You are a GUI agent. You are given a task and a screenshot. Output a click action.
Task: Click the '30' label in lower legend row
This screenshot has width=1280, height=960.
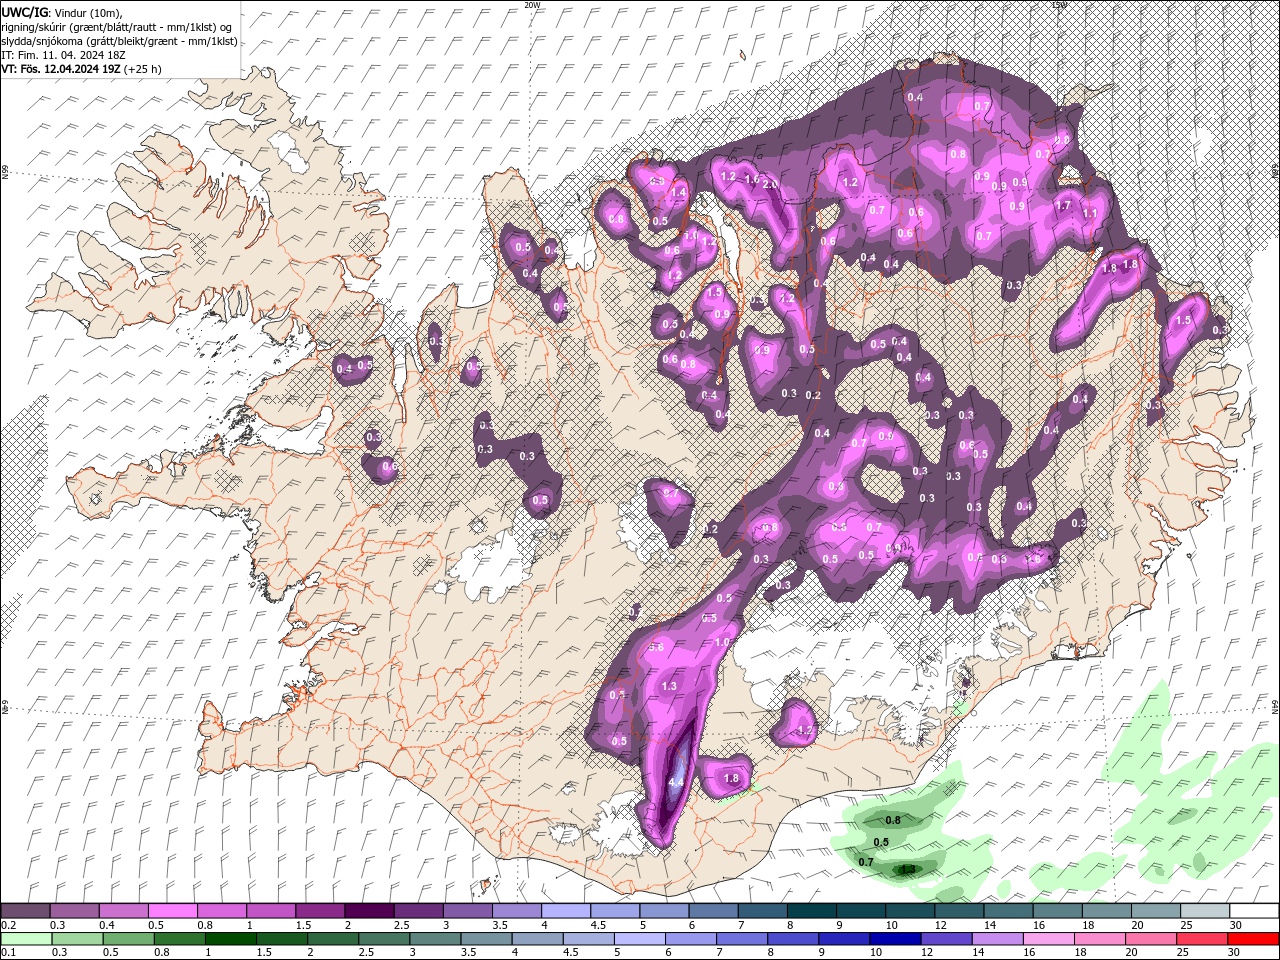[1236, 953]
